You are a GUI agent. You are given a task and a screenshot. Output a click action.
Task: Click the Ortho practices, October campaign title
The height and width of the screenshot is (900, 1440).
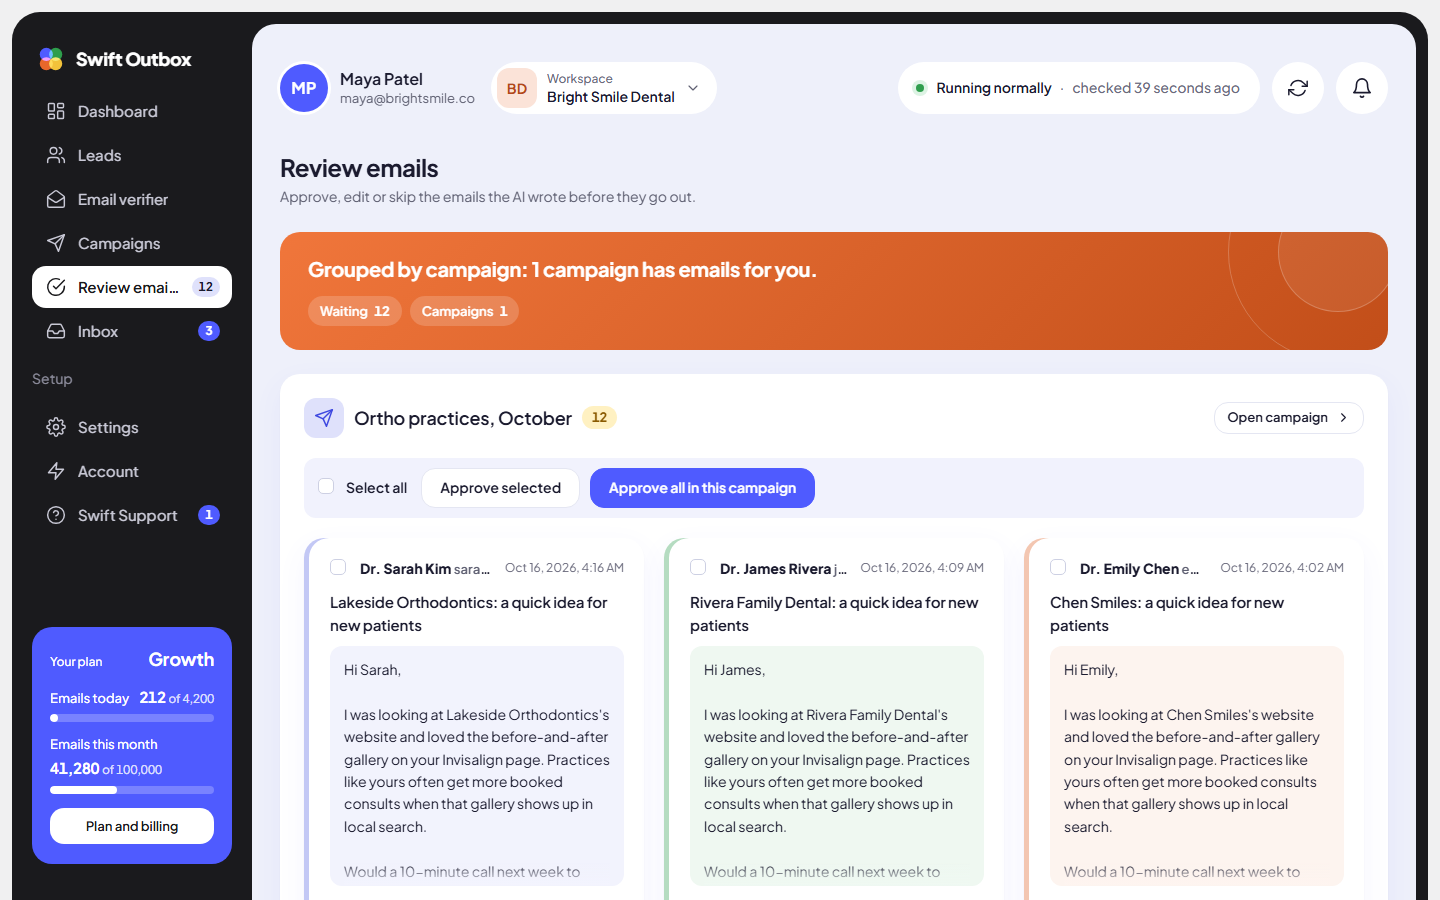(x=463, y=418)
